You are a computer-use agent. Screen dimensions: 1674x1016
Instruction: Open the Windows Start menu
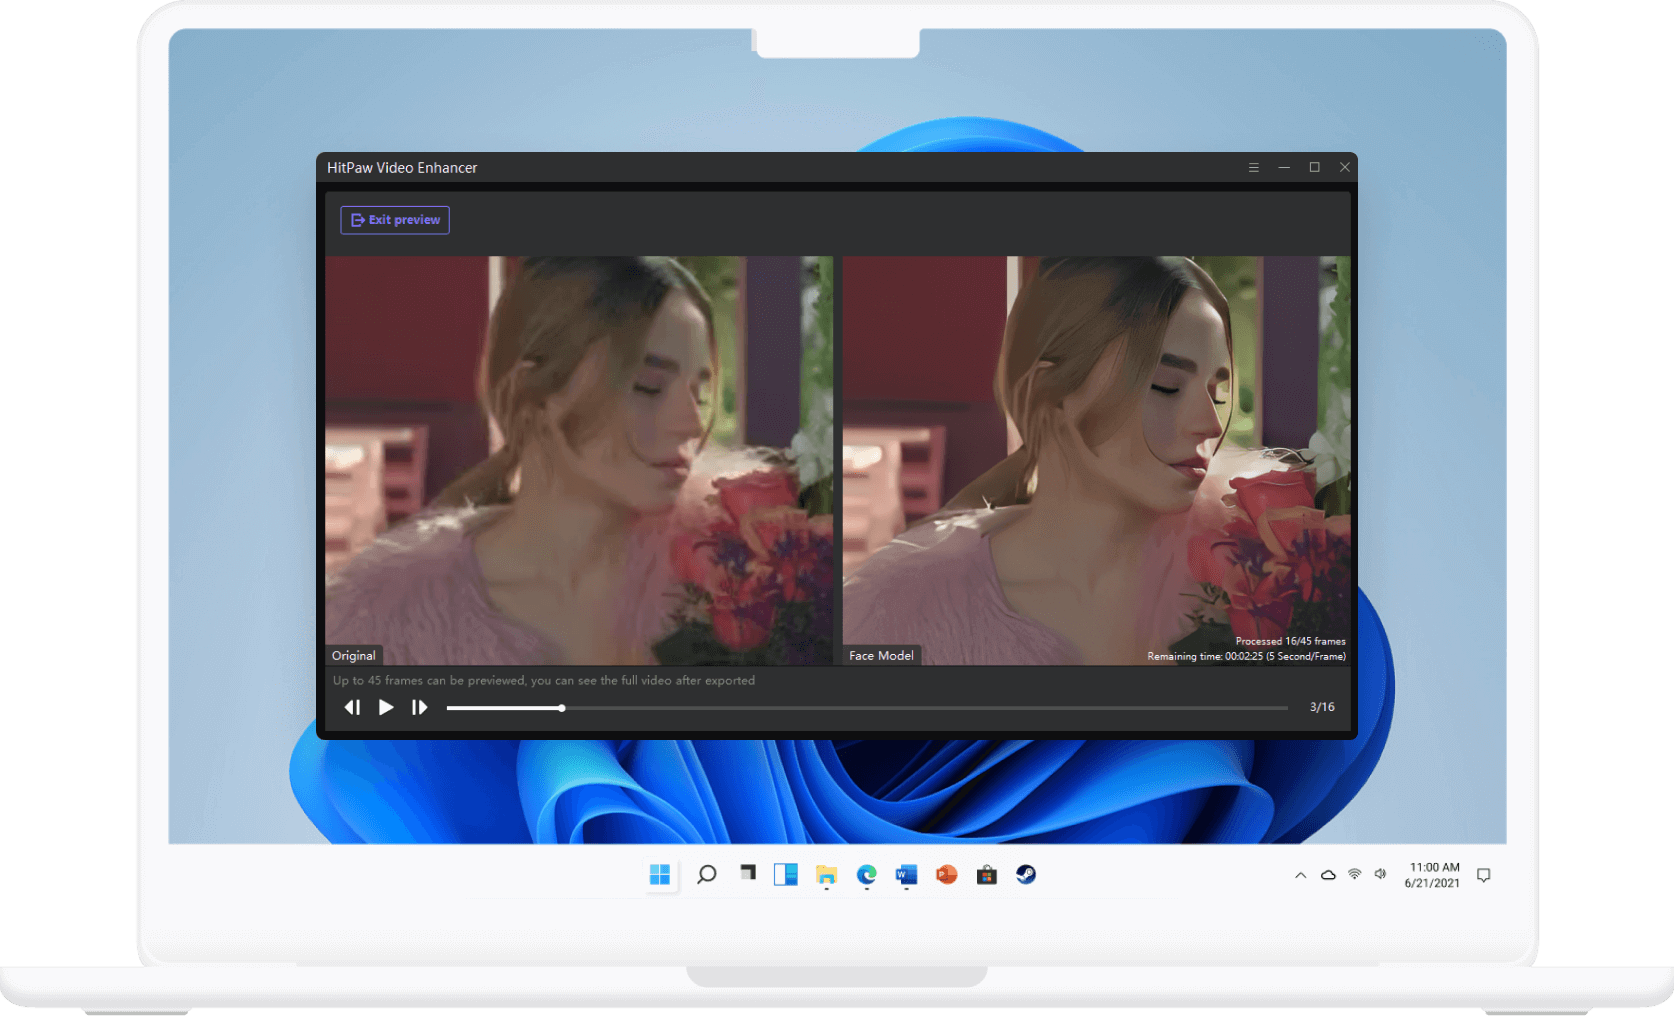(660, 875)
